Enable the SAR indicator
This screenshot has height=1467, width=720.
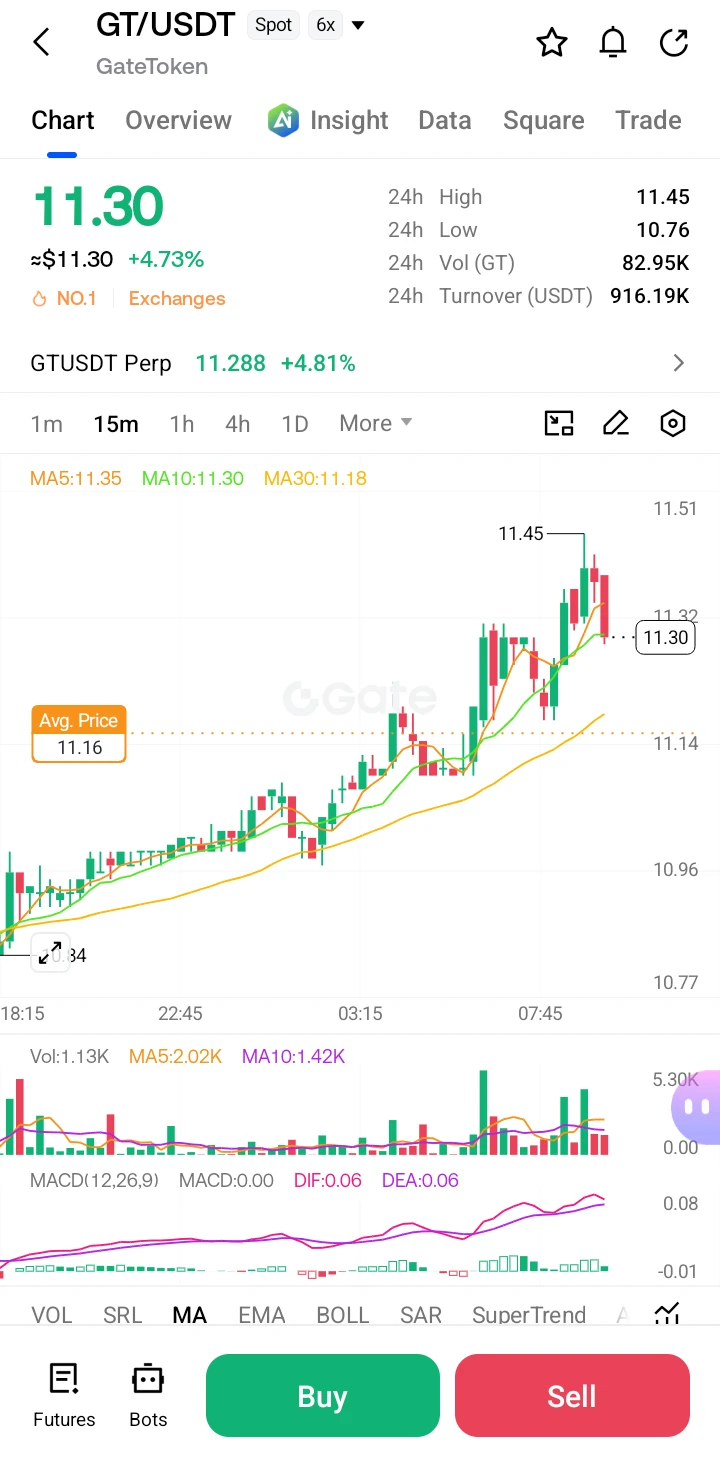click(x=421, y=1314)
